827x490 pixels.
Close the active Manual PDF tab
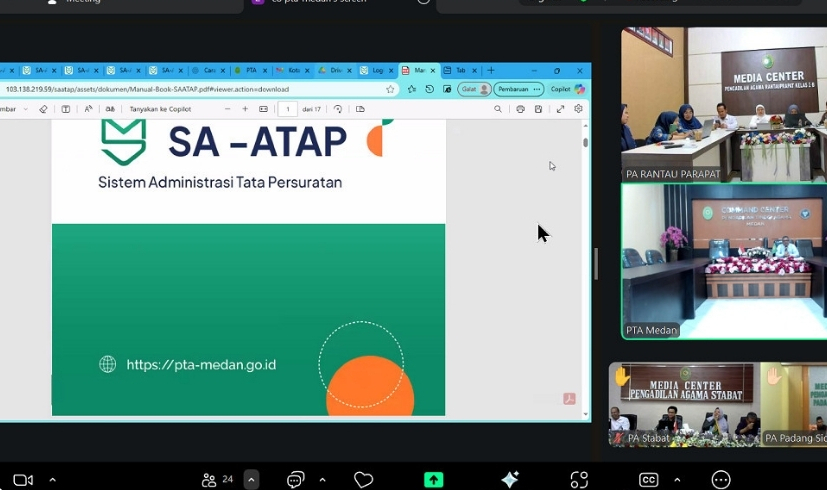tap(433, 70)
